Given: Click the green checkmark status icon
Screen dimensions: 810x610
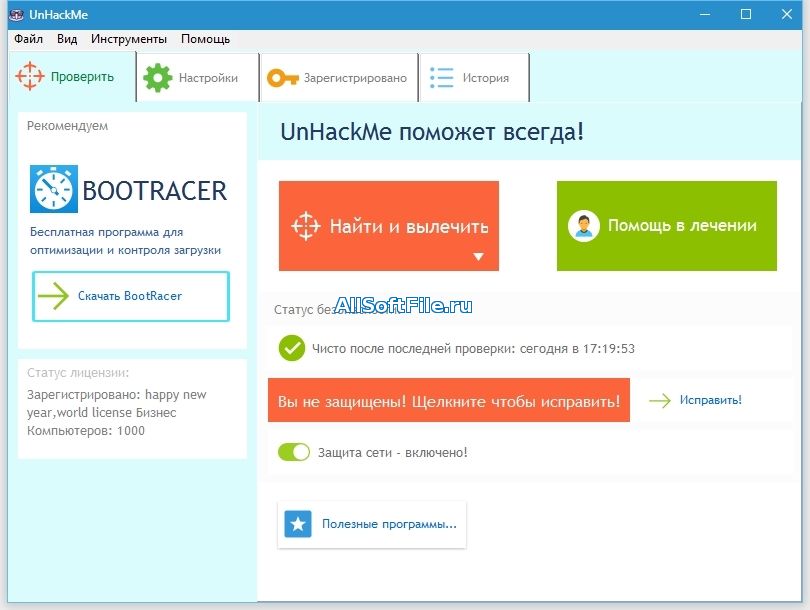Looking at the screenshot, I should 292,348.
